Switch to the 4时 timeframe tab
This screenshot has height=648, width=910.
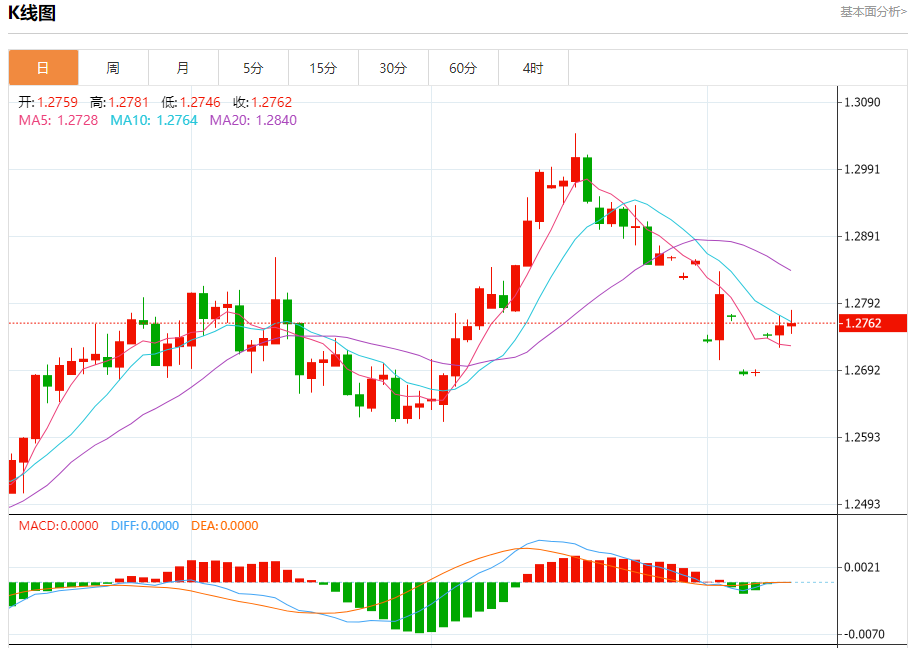(533, 68)
